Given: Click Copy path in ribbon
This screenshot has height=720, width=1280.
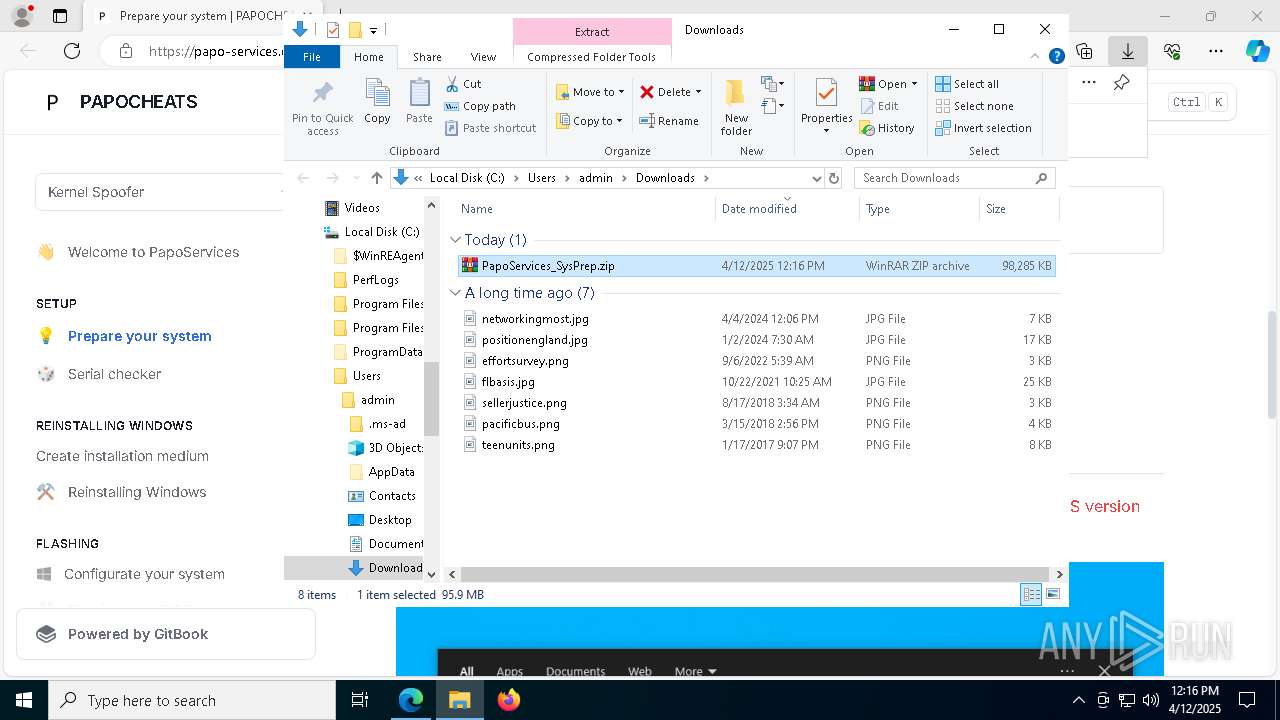Looking at the screenshot, I should [x=480, y=106].
